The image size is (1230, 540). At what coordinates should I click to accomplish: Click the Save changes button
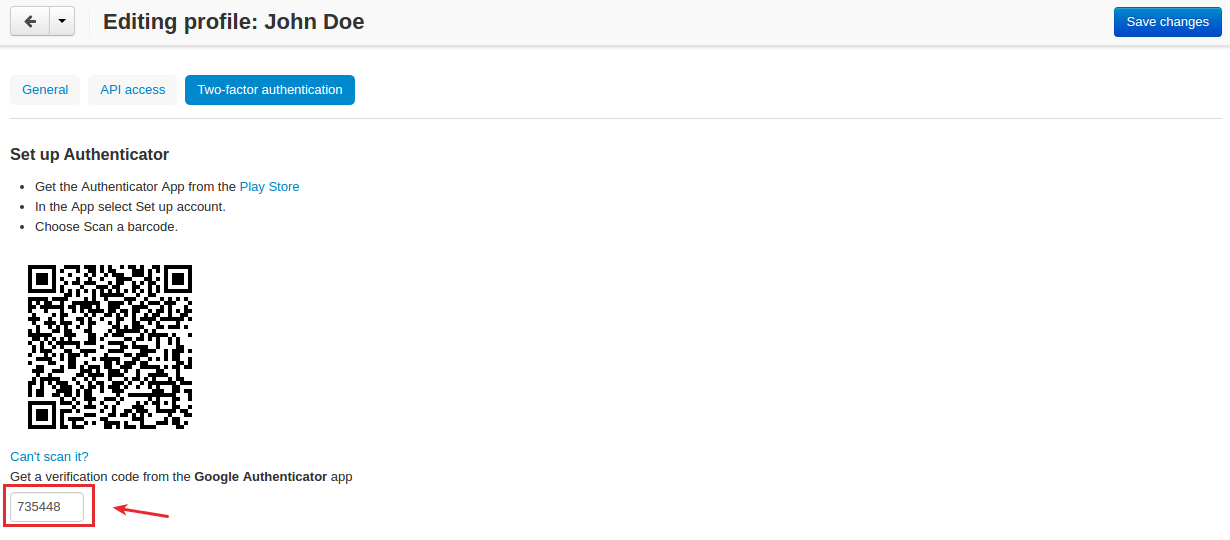click(1168, 22)
